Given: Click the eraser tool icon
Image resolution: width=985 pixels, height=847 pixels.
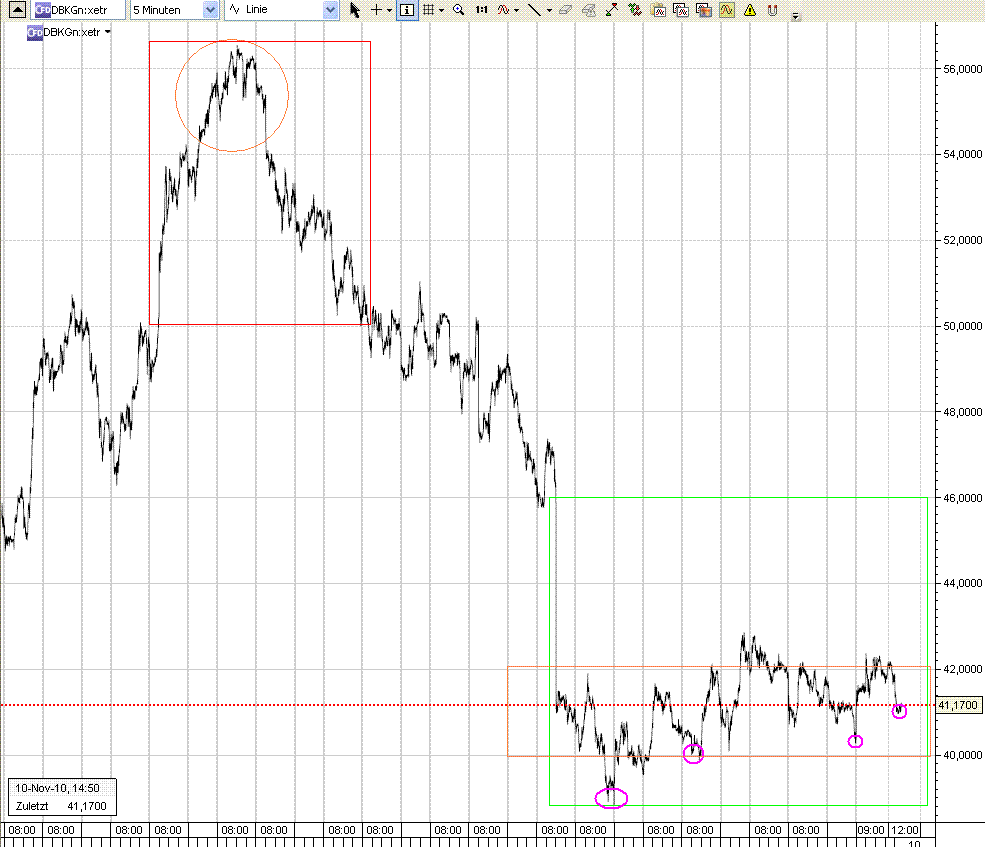Looking at the screenshot, I should (x=564, y=10).
